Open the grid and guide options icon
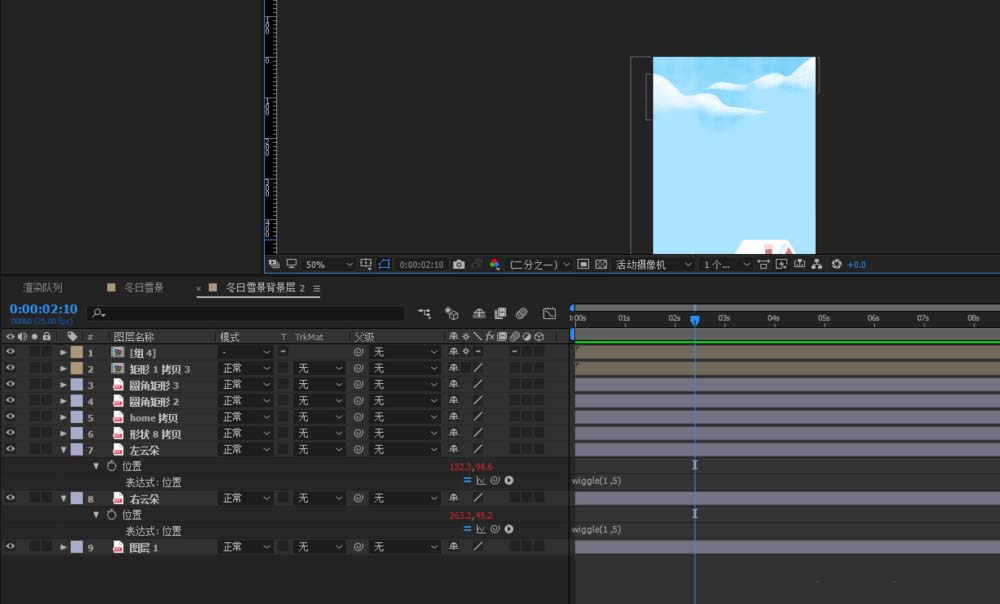The image size is (1000, 604). click(366, 265)
